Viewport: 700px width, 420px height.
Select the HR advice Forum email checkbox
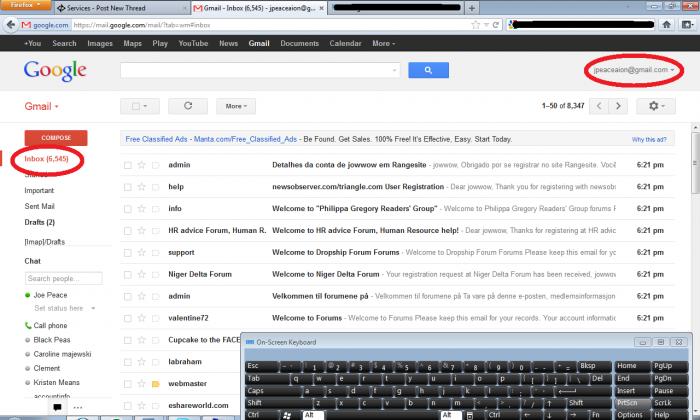pos(128,231)
